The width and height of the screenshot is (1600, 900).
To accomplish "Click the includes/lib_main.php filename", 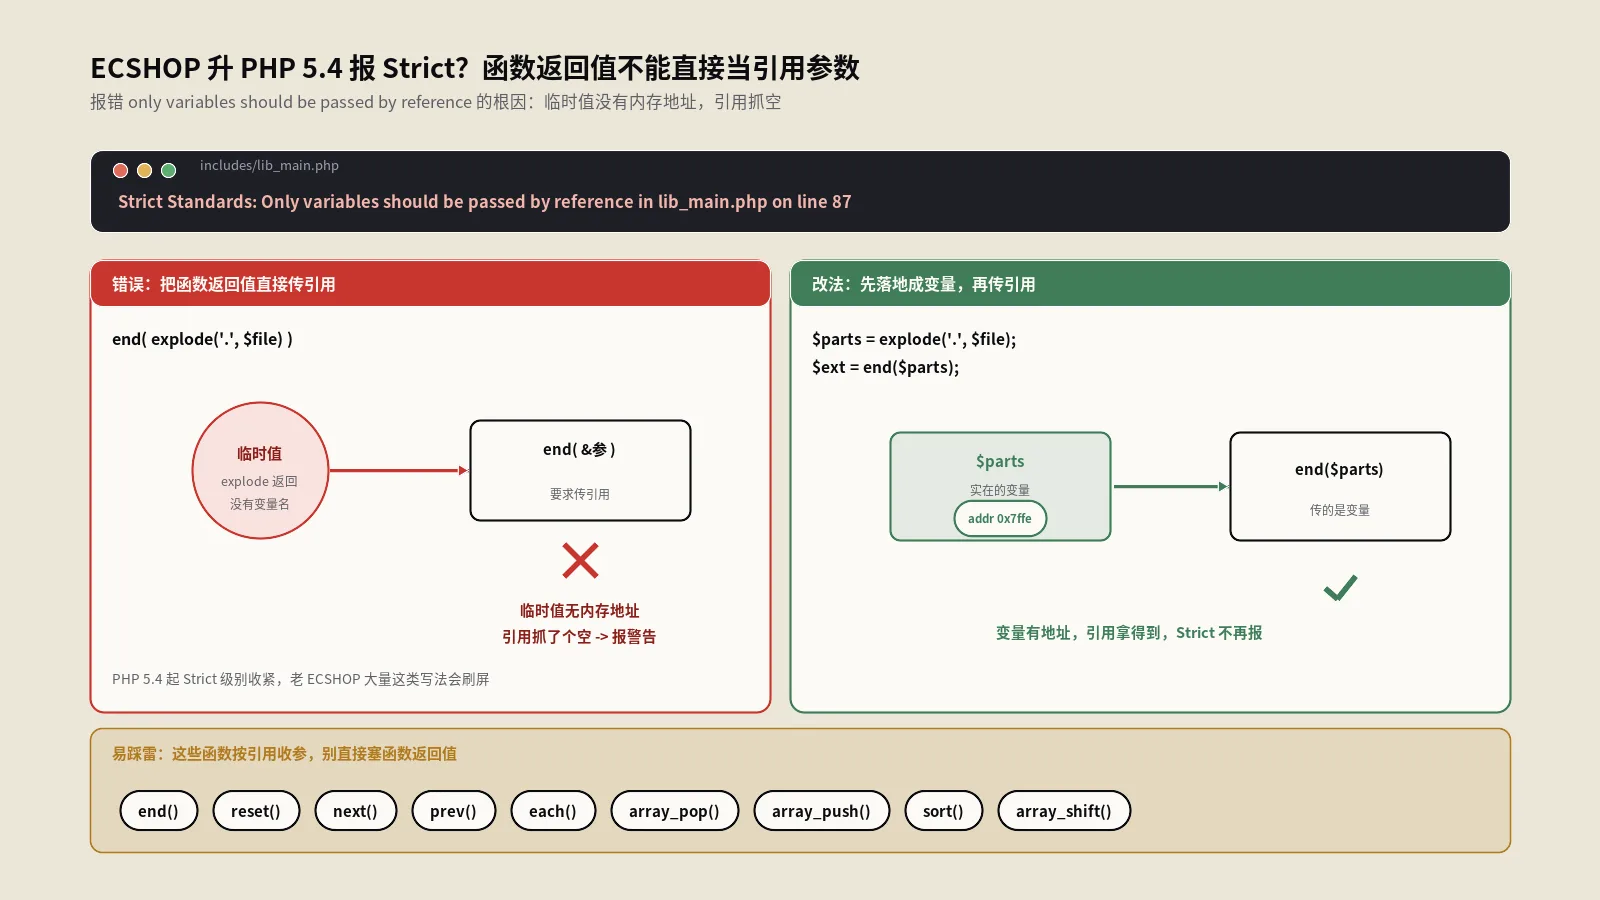I will (269, 166).
